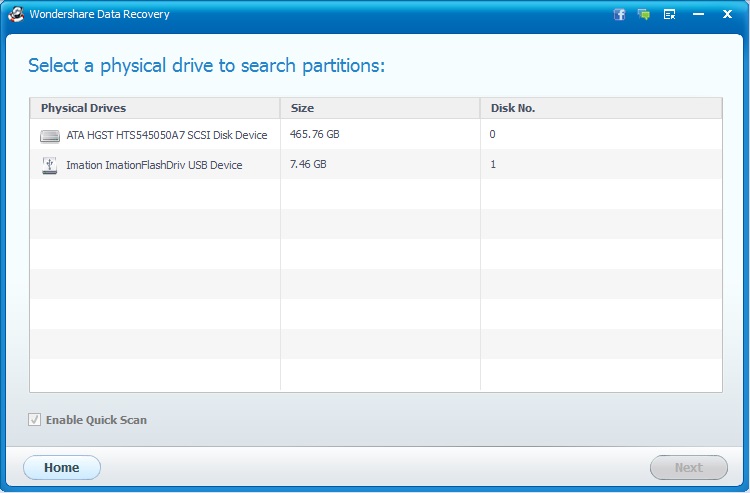This screenshot has height=493, width=750.
Task: Click the grayed Next button
Action: pyautogui.click(x=689, y=467)
